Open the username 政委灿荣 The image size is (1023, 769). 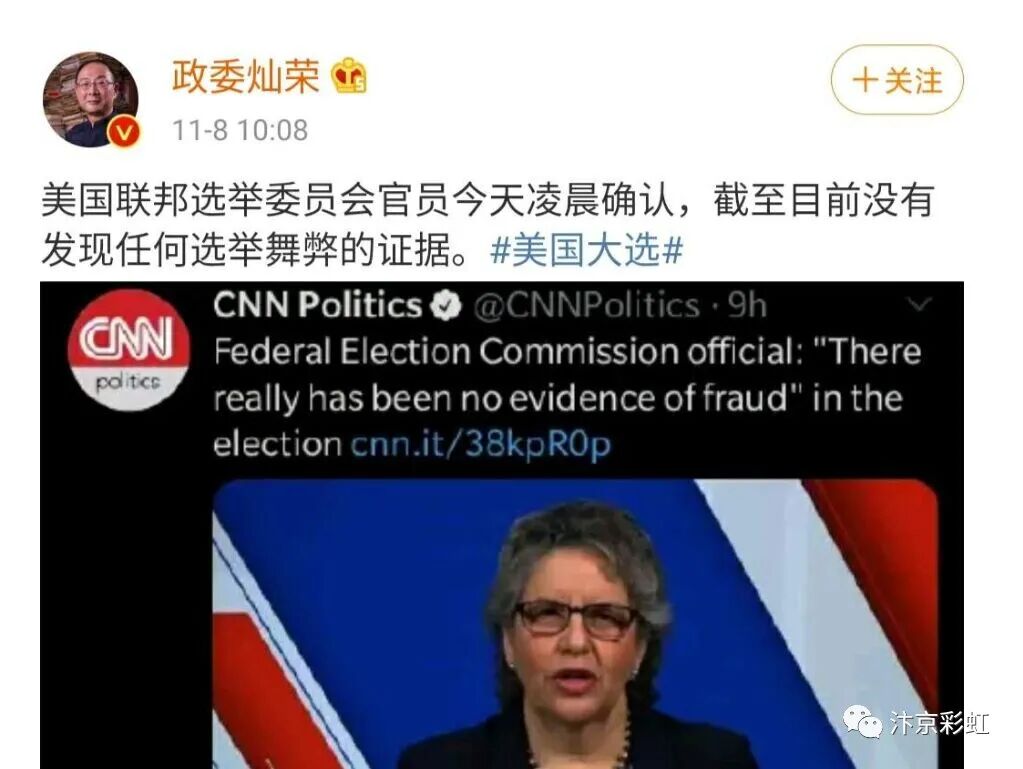point(245,77)
